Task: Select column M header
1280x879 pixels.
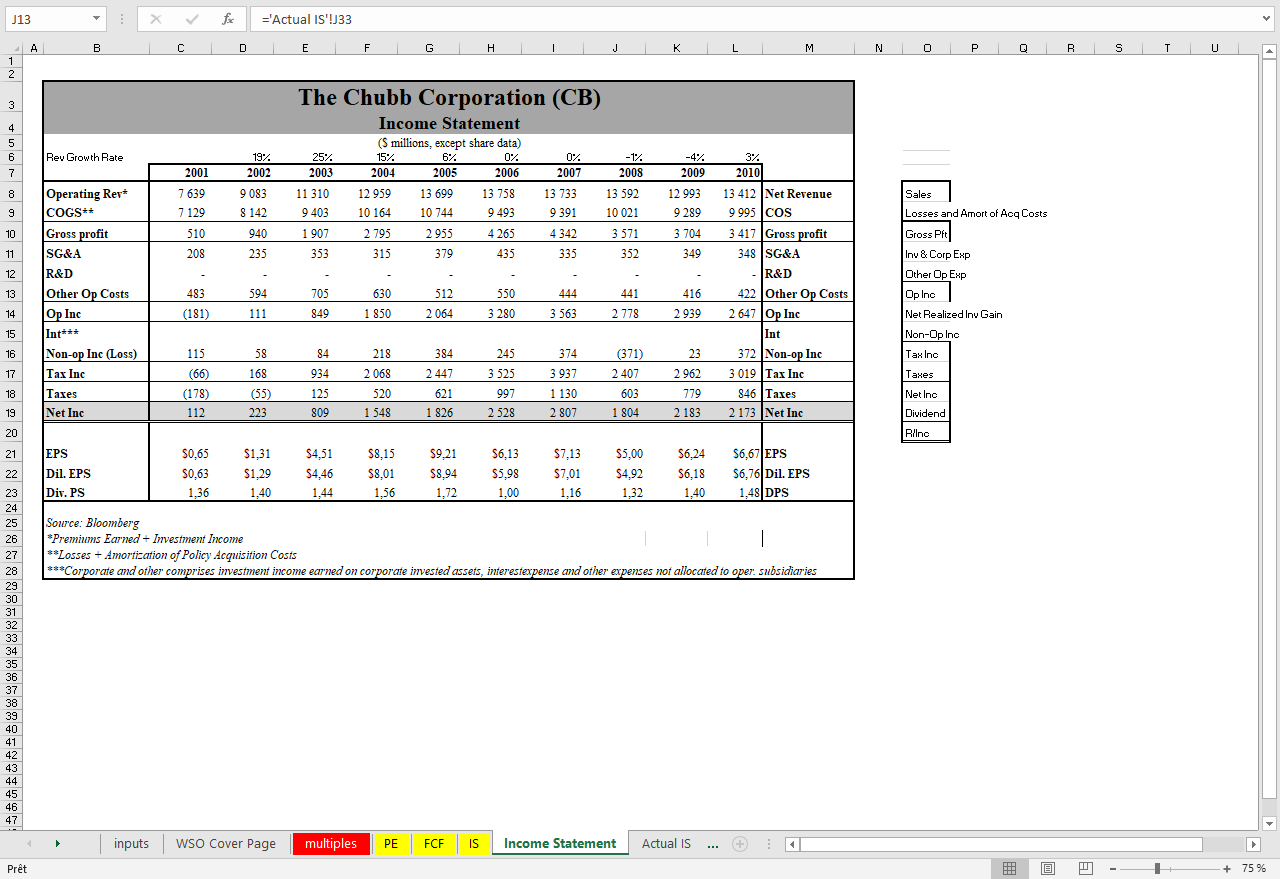Action: coord(809,48)
